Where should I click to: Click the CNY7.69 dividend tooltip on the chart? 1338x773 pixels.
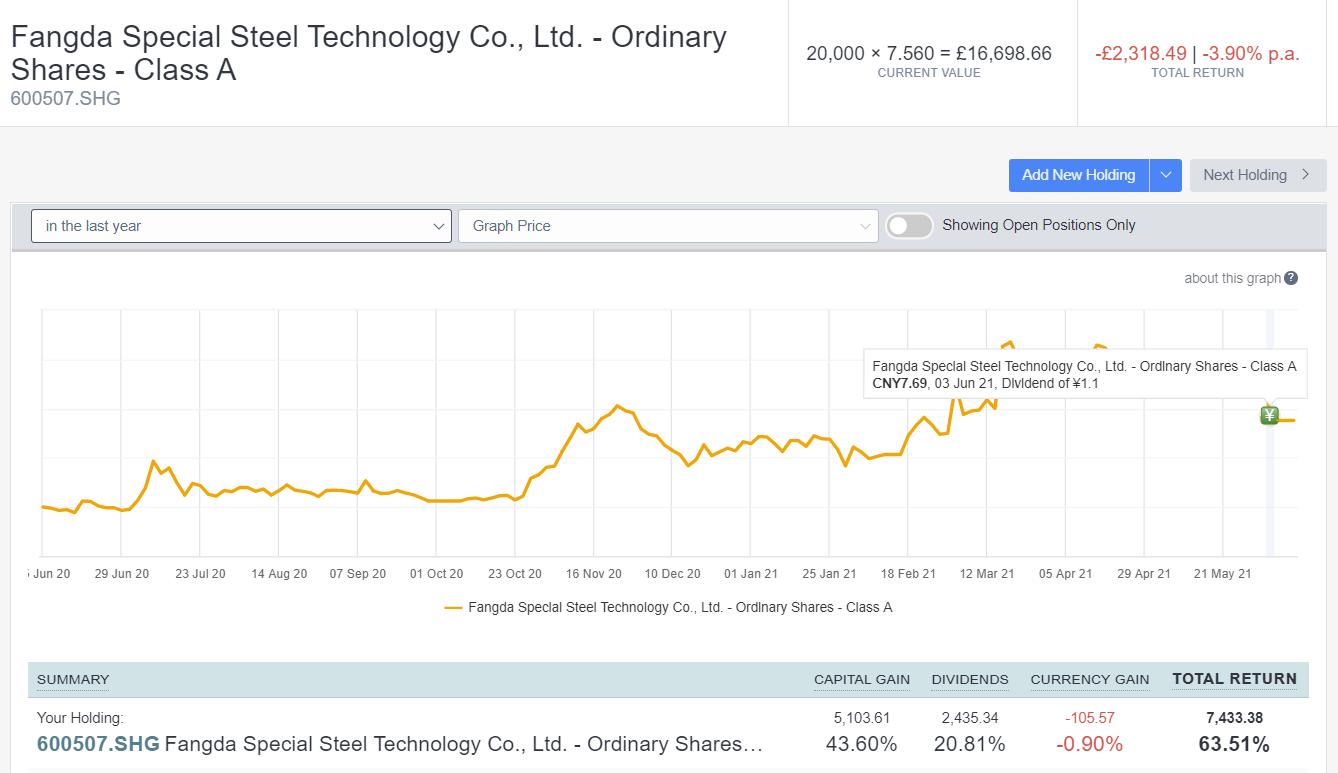click(1085, 373)
